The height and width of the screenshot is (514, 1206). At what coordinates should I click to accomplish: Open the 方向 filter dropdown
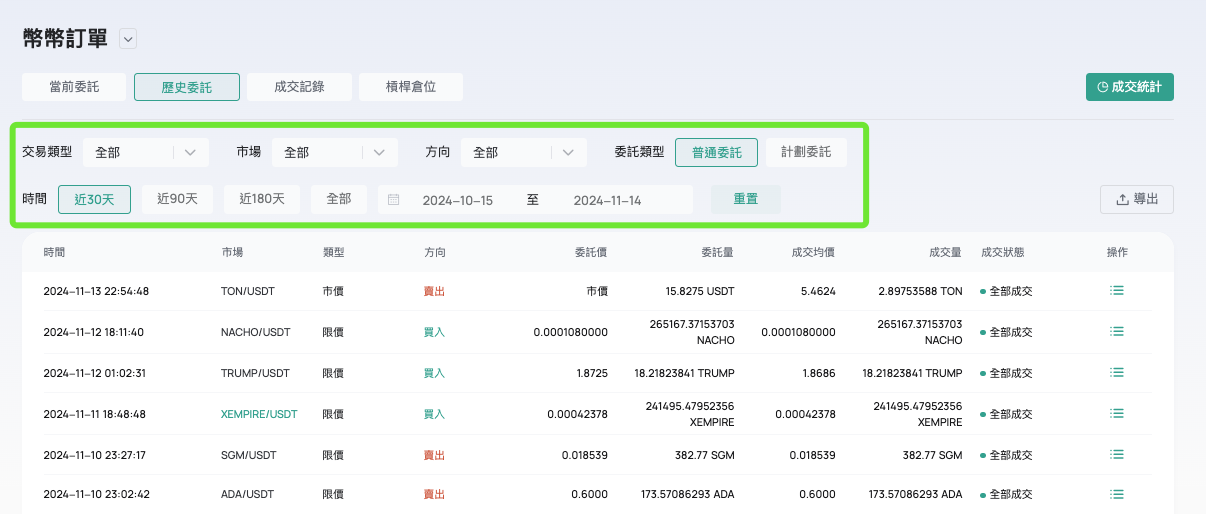[x=523, y=152]
